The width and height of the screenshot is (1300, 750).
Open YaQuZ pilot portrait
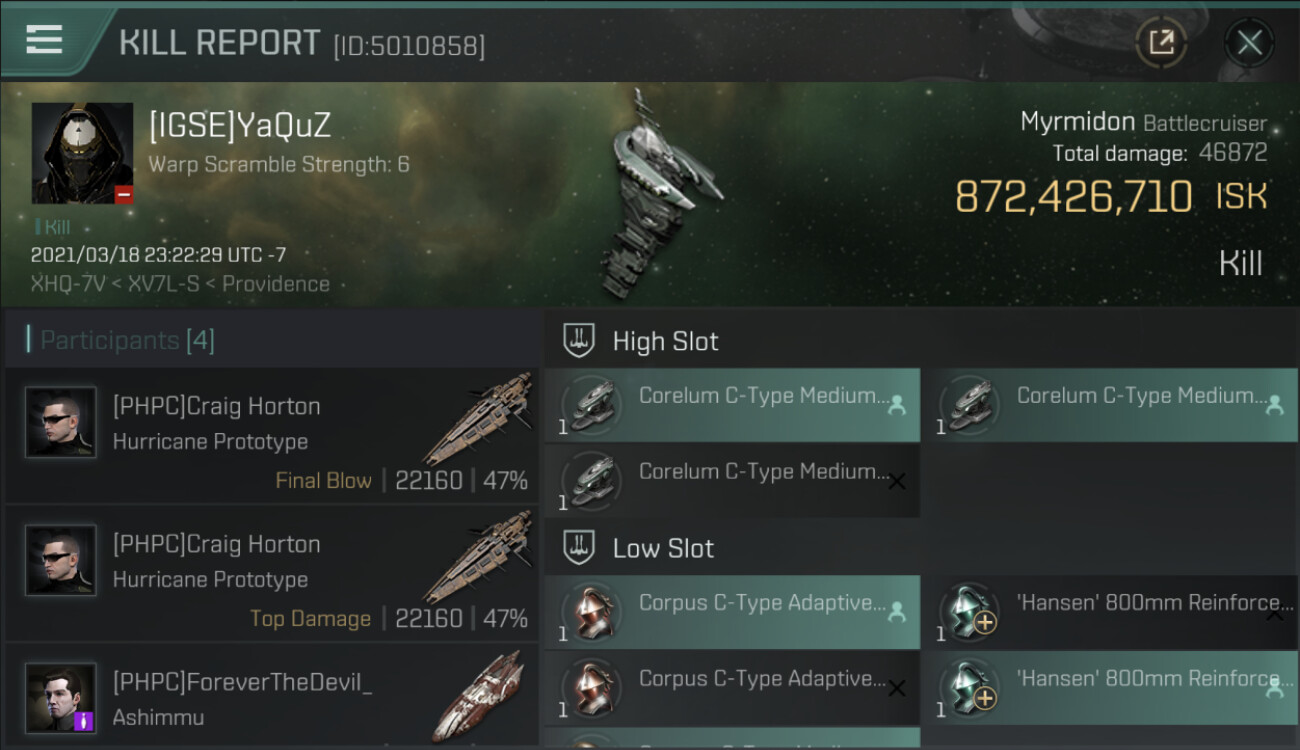pos(82,153)
